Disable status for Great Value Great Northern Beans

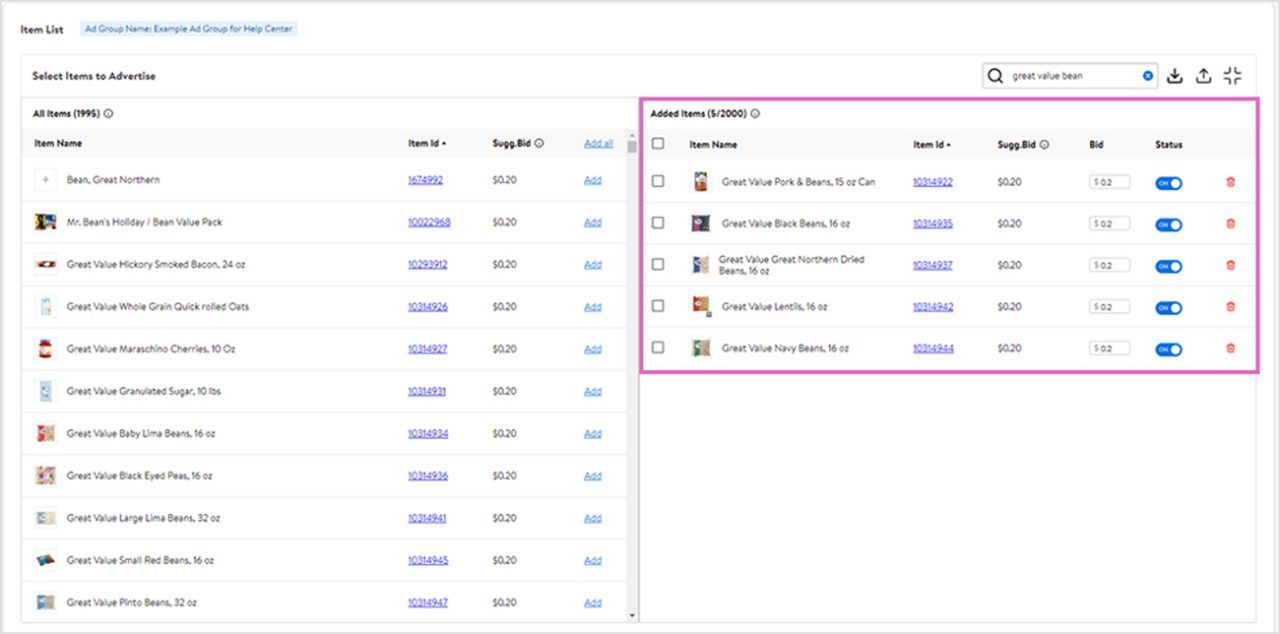[x=1168, y=266]
